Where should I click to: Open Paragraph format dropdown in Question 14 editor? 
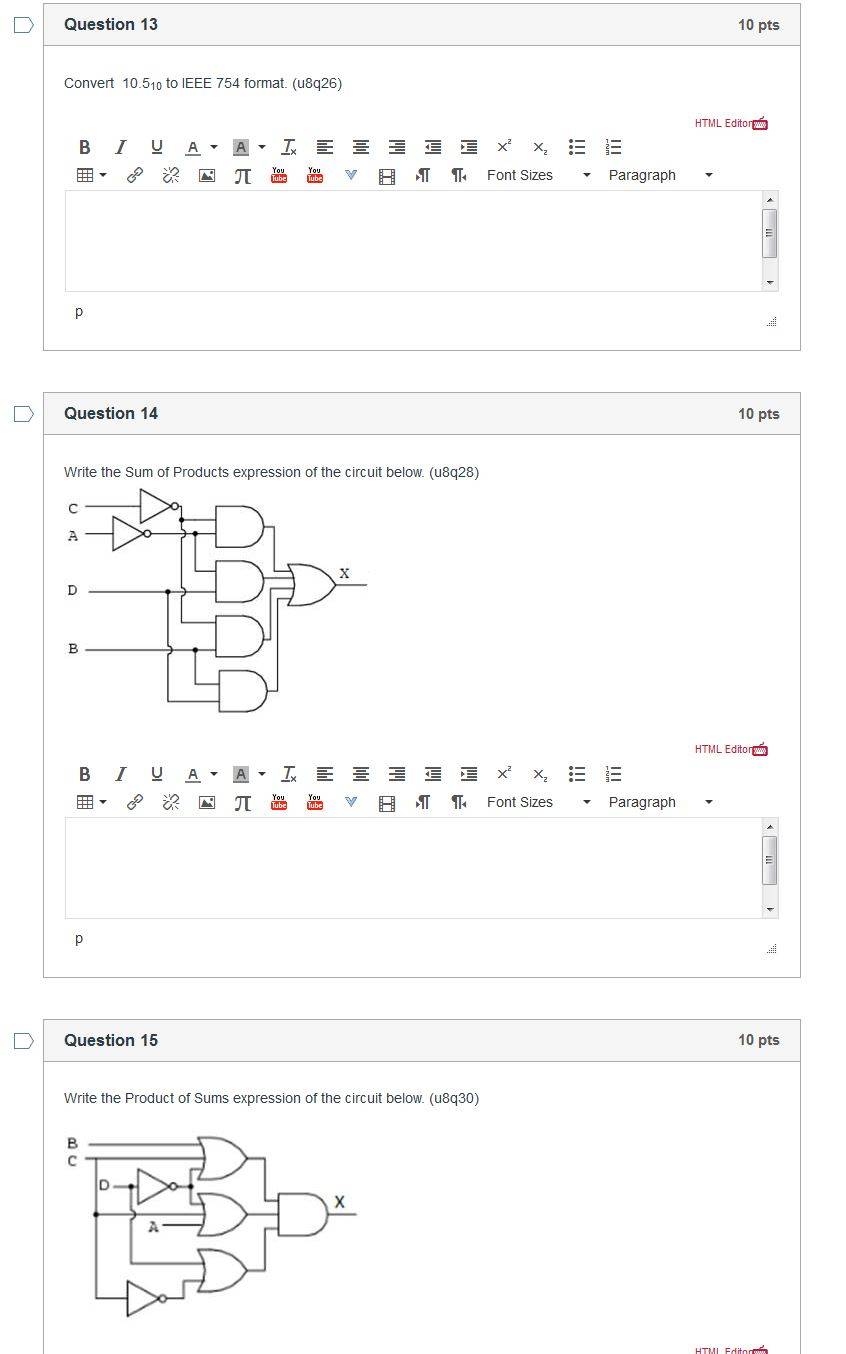coord(660,802)
